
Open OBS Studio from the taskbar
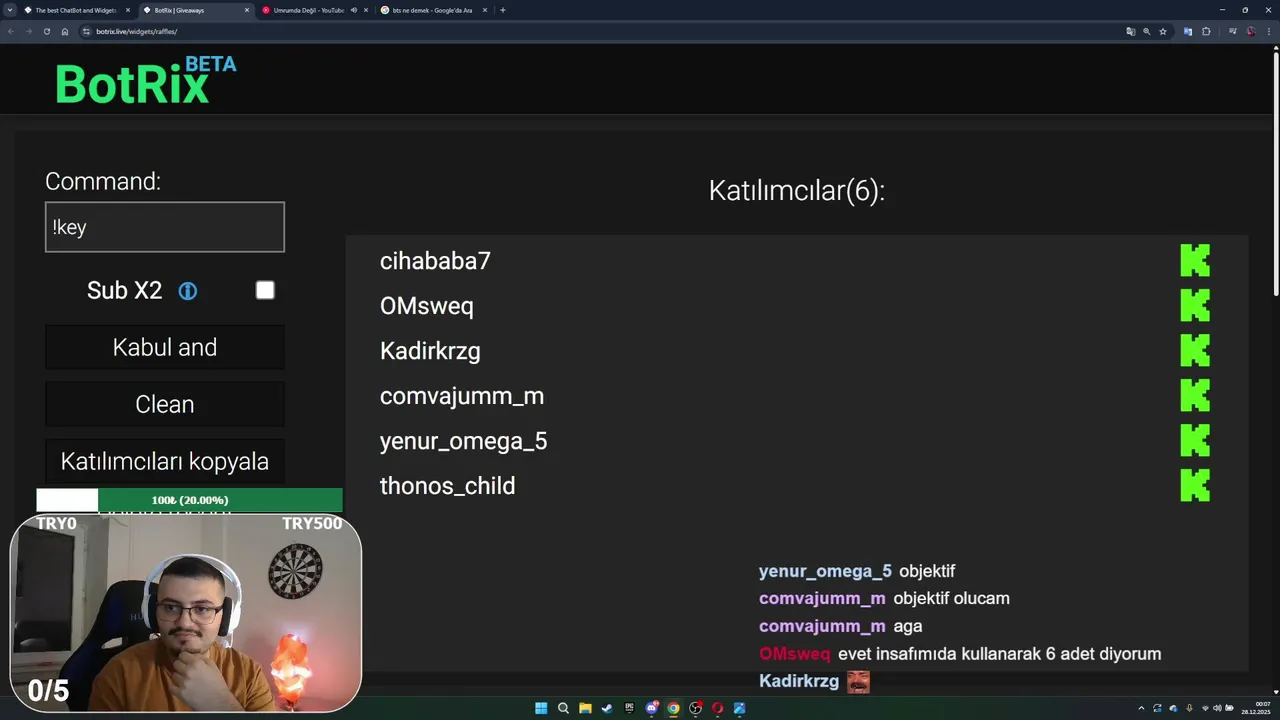click(x=696, y=708)
